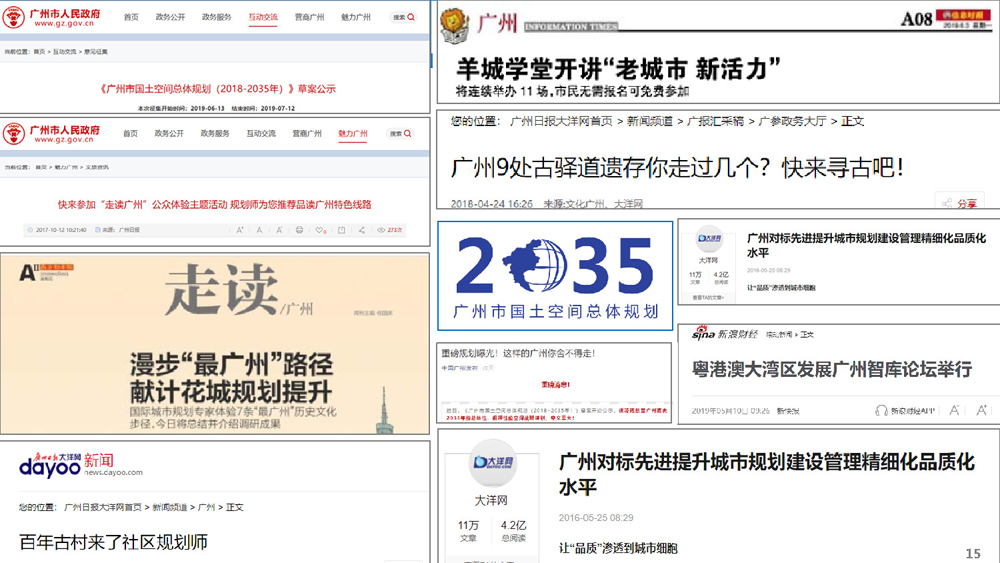Open the 意见征集 breadcrumb link
The image size is (1000, 563).
click(97, 51)
